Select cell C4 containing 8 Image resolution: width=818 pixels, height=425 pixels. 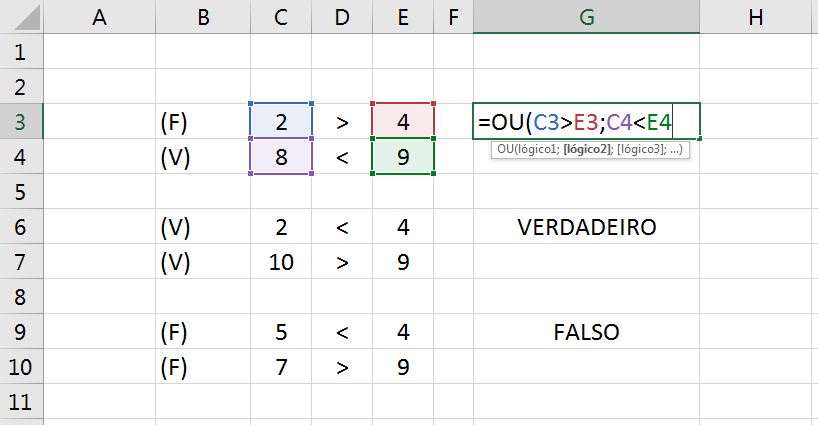point(281,157)
